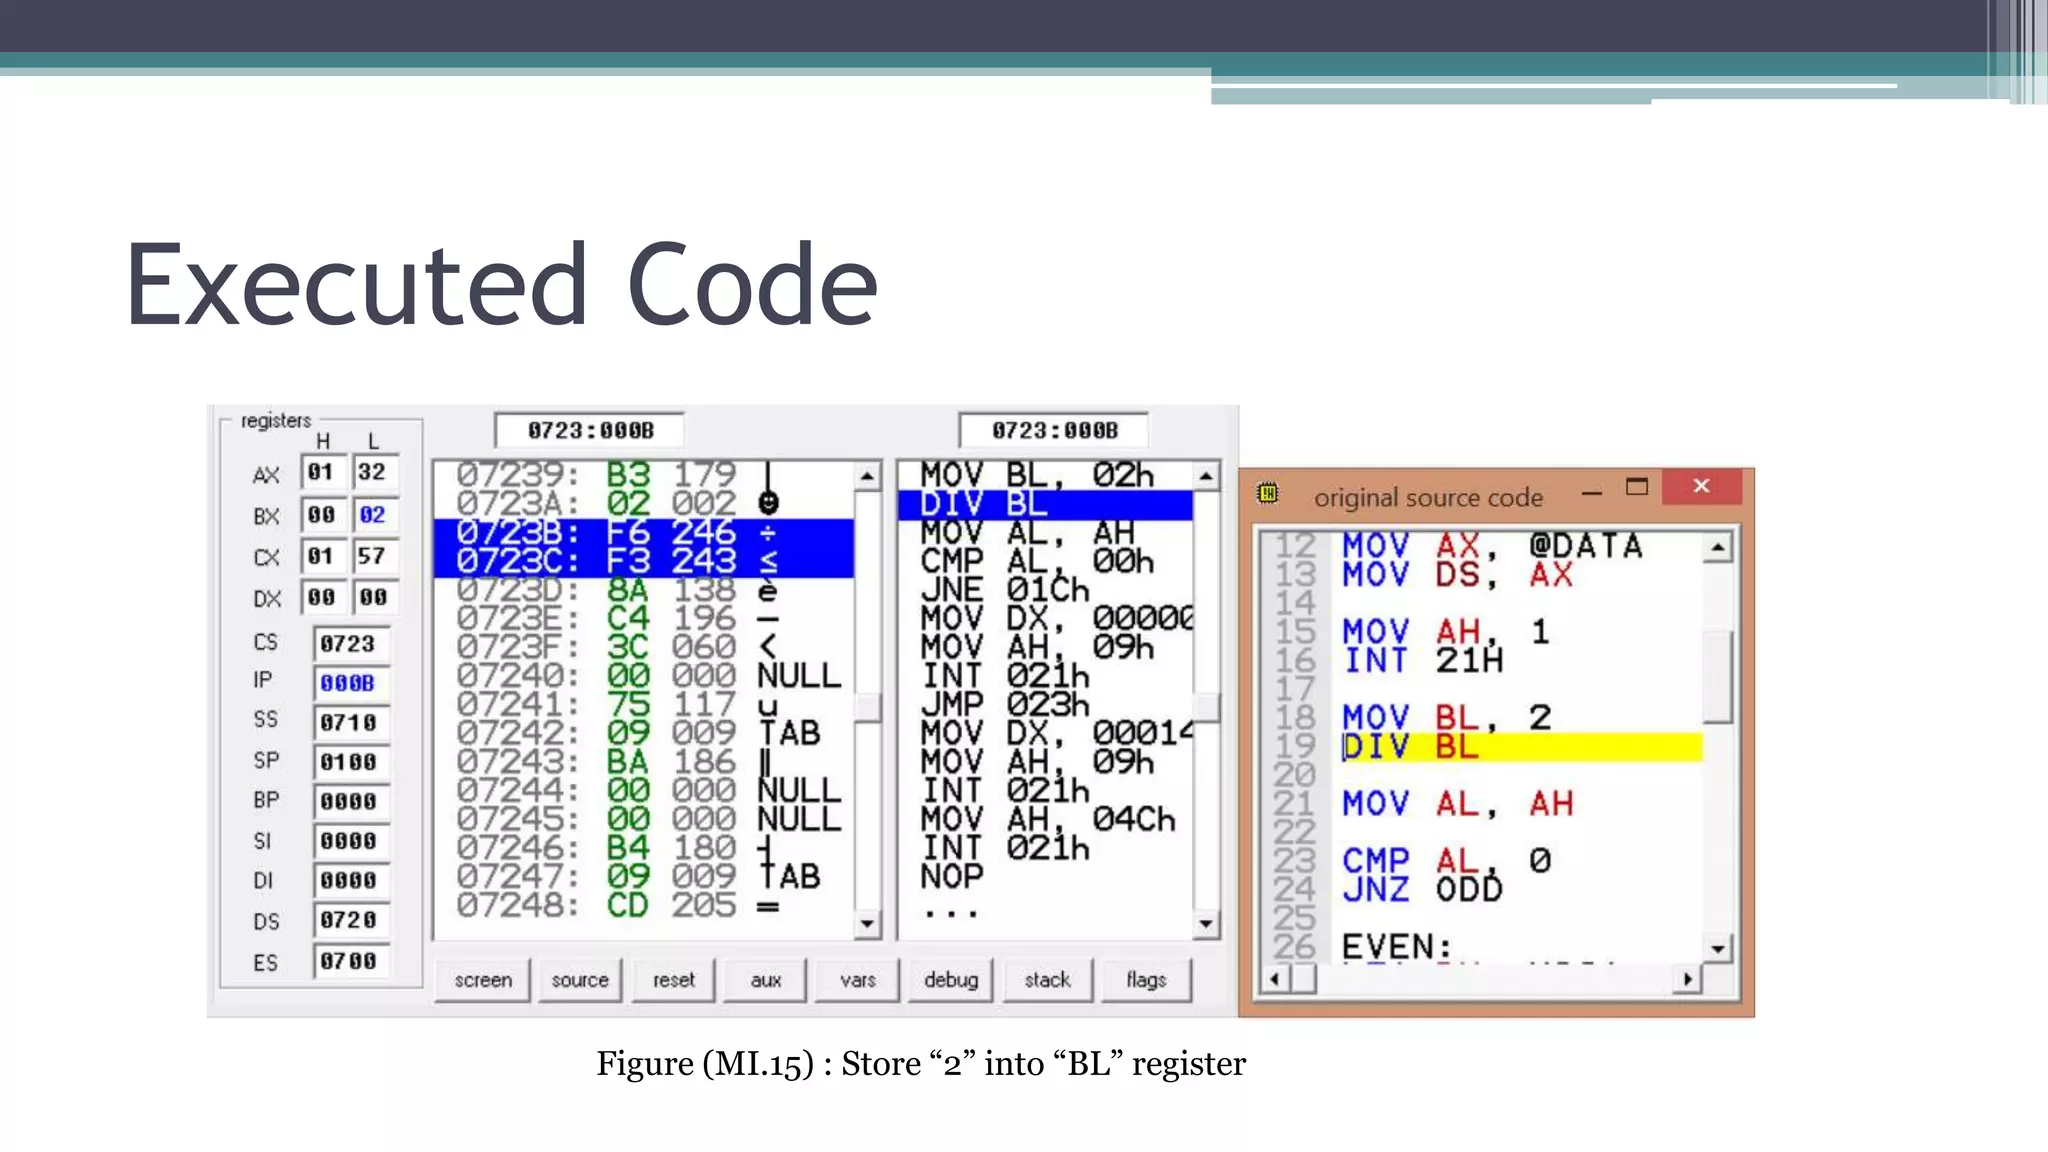Select source line CMP AL, 0
This screenshot has width=2048, height=1152.
pos(1445,861)
